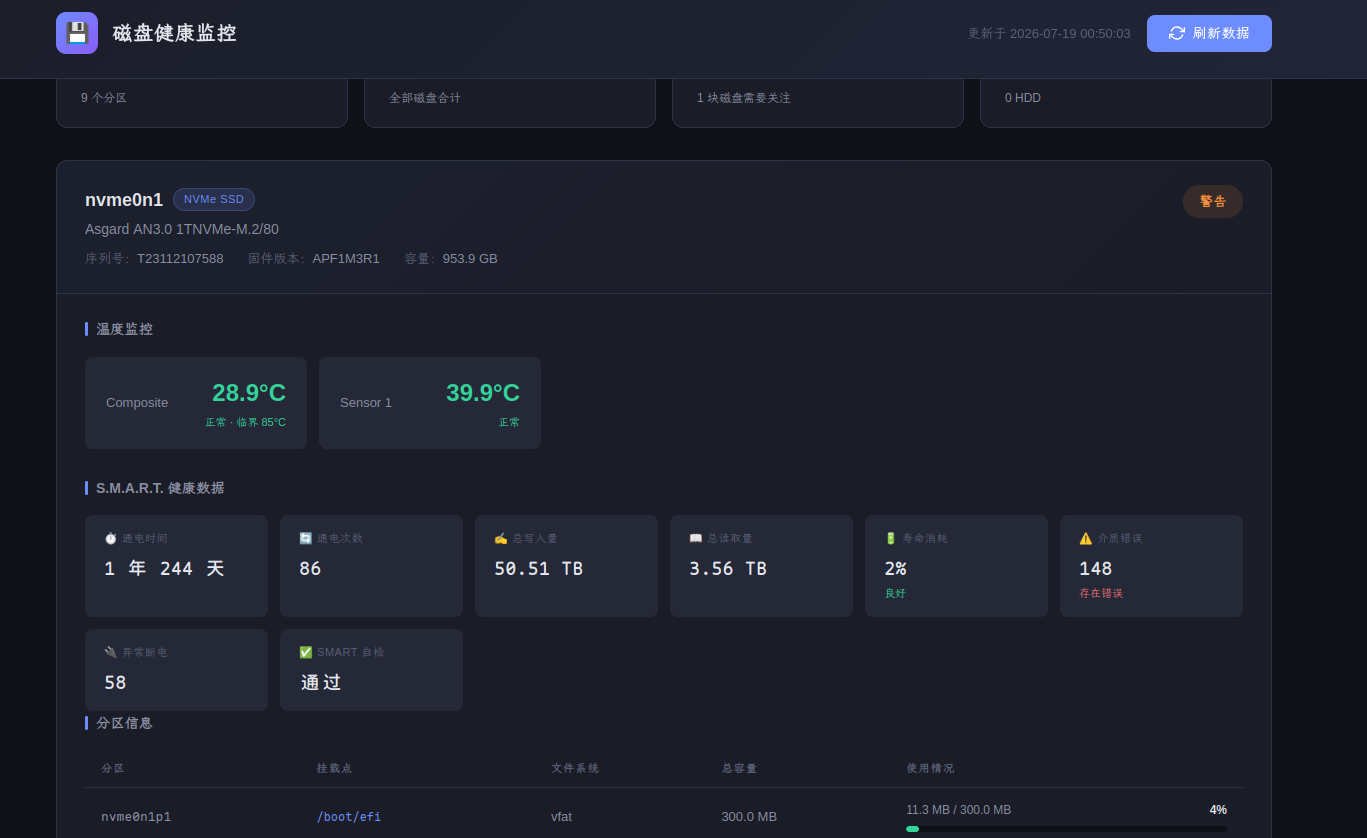Click the 良好 life status text

[895, 593]
